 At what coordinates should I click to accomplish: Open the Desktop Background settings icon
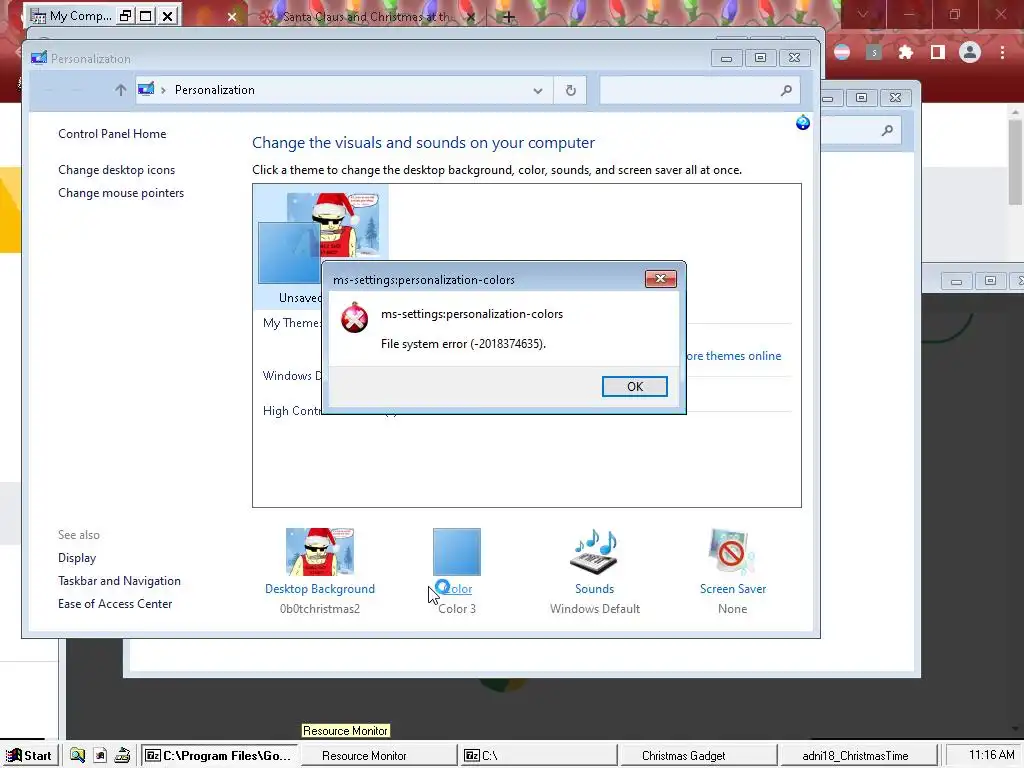click(320, 552)
